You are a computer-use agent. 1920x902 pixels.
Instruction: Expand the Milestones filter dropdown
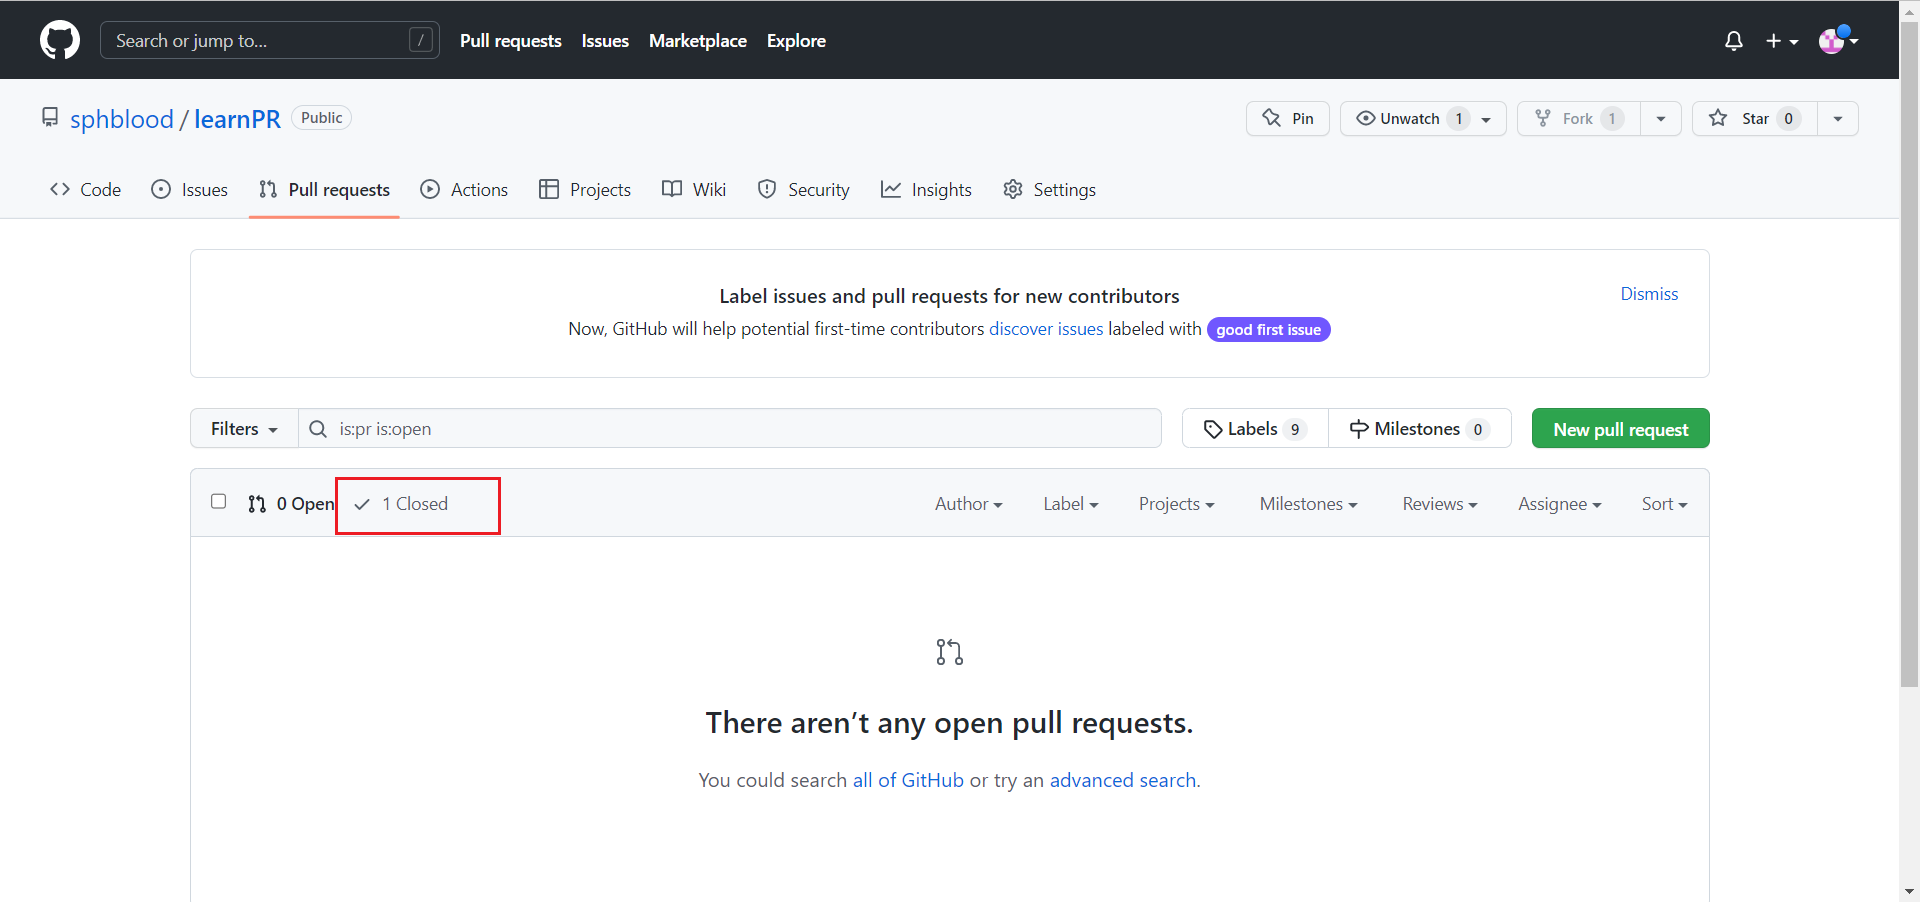(x=1308, y=504)
